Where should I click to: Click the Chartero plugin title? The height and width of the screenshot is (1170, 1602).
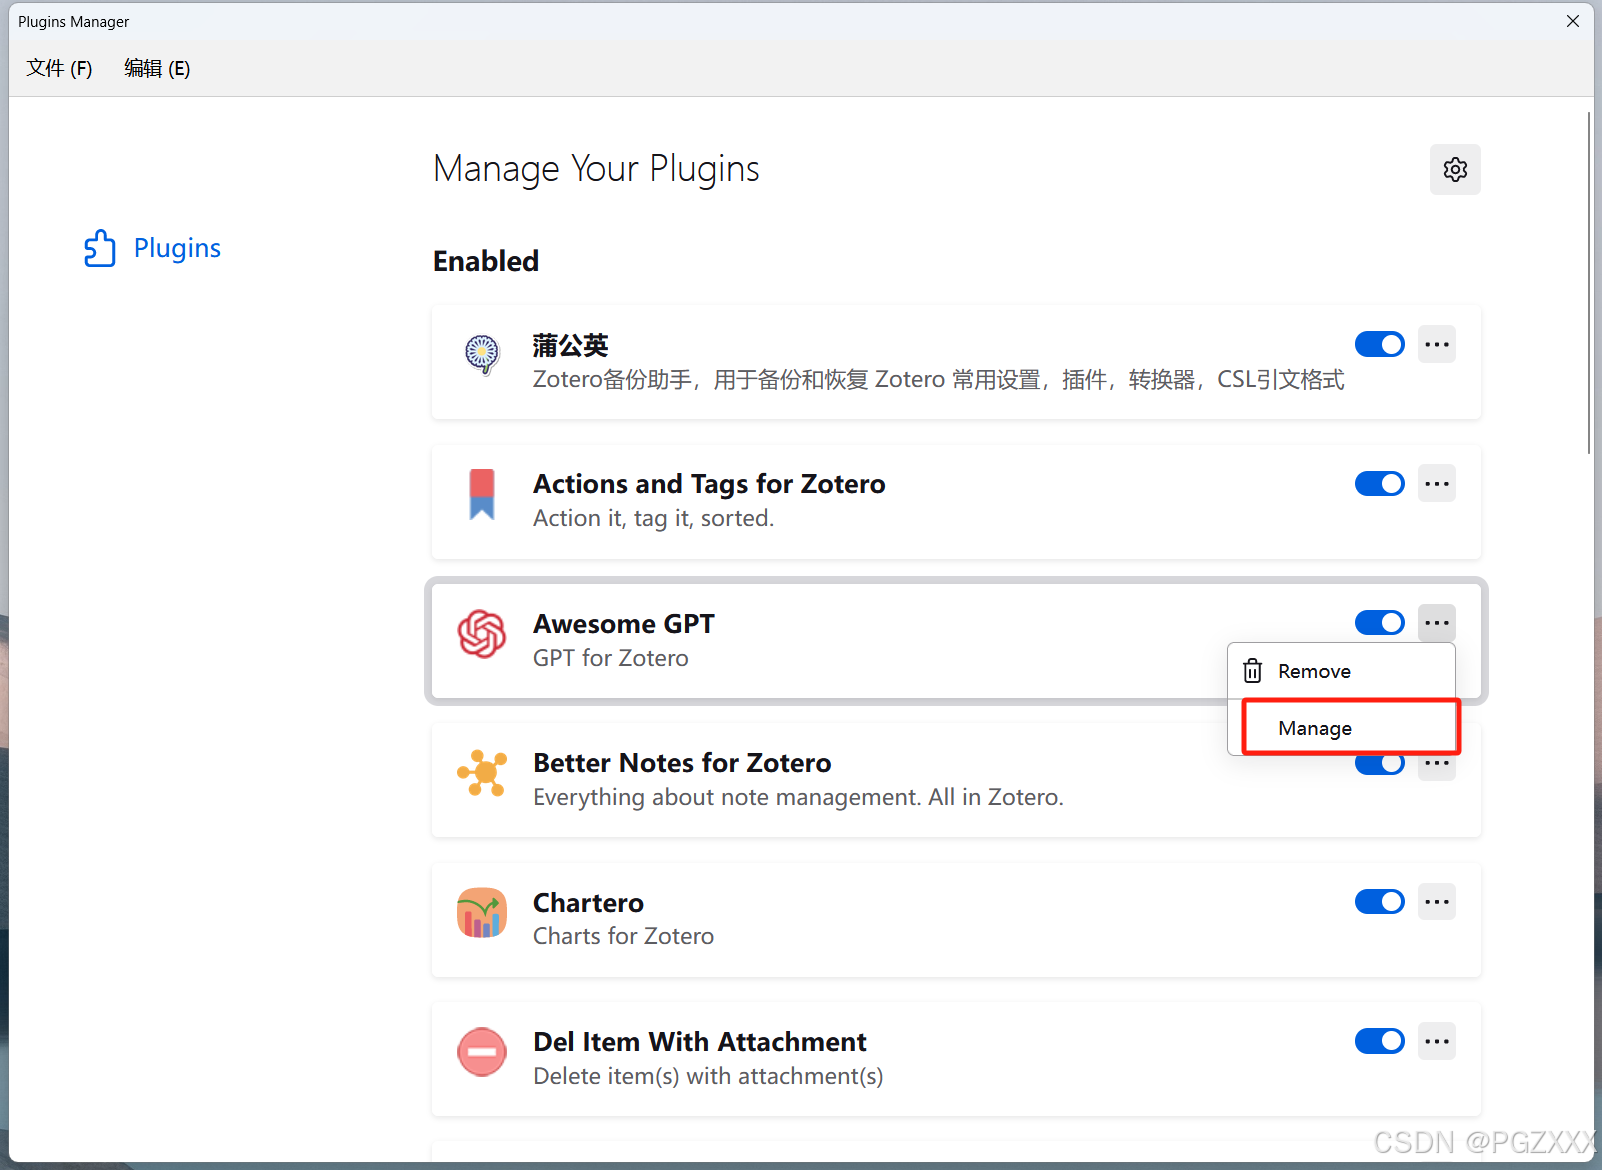pos(588,903)
